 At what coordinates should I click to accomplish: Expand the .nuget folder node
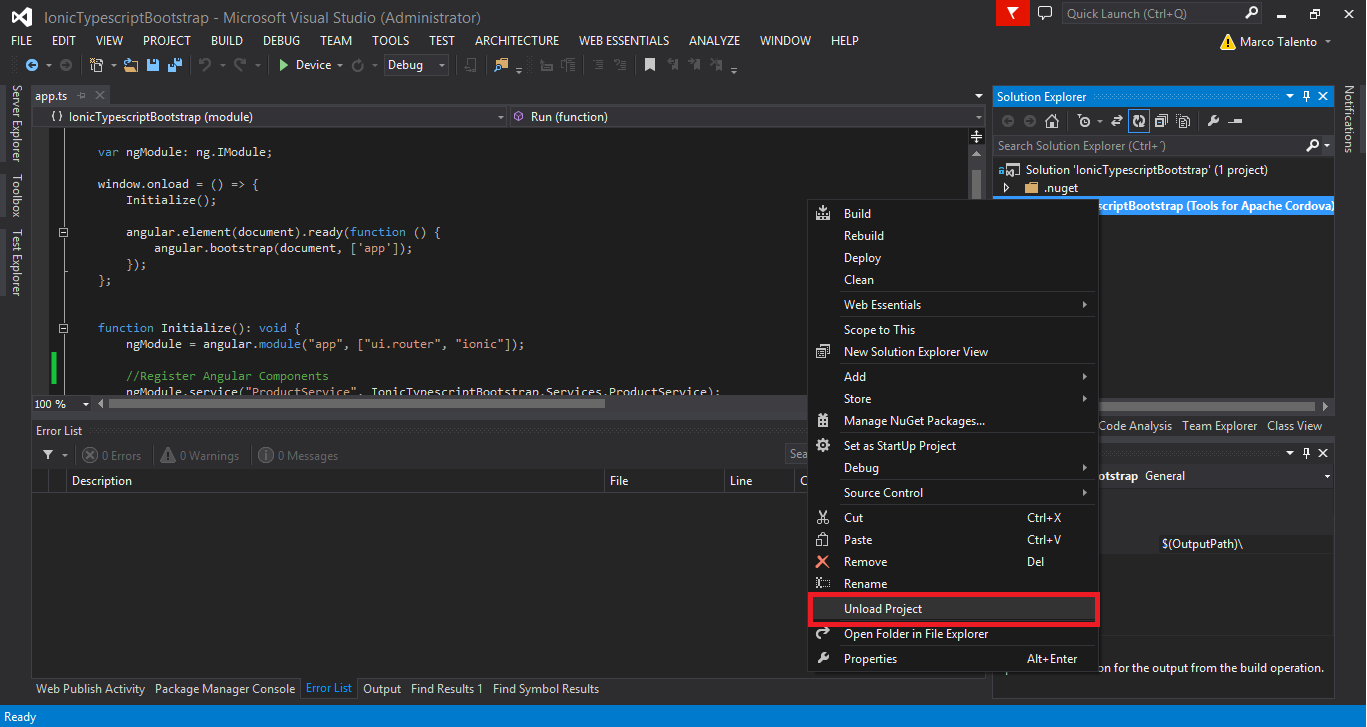click(1007, 188)
